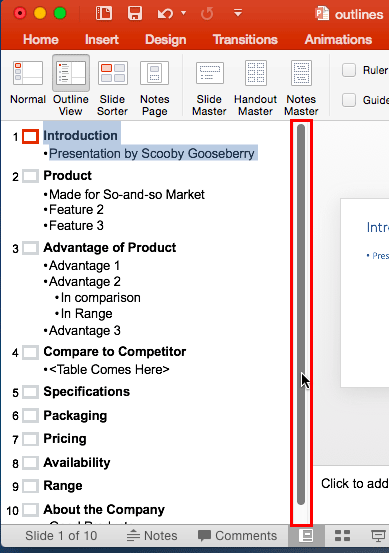Click the slide sorter icon in status bar
Viewport: 389px width, 553px height.
click(x=342, y=535)
